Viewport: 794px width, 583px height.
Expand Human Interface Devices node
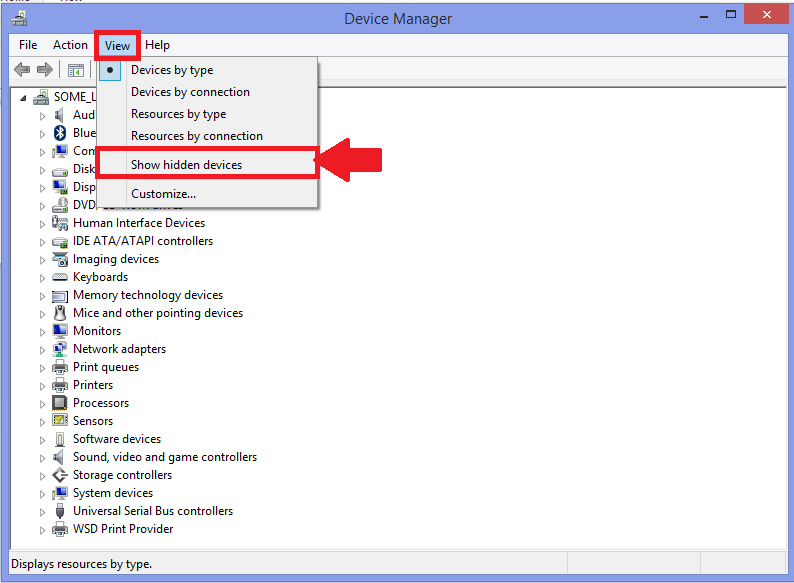click(x=43, y=224)
